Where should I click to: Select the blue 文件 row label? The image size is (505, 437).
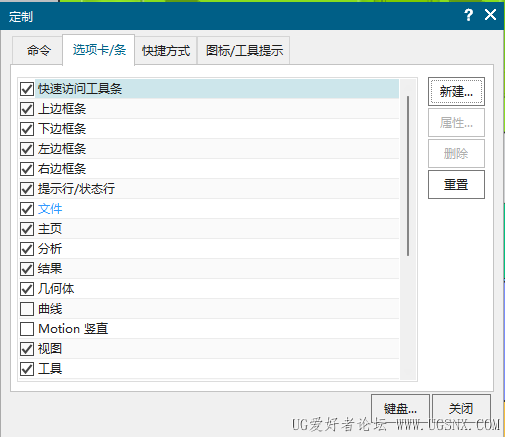coord(50,209)
